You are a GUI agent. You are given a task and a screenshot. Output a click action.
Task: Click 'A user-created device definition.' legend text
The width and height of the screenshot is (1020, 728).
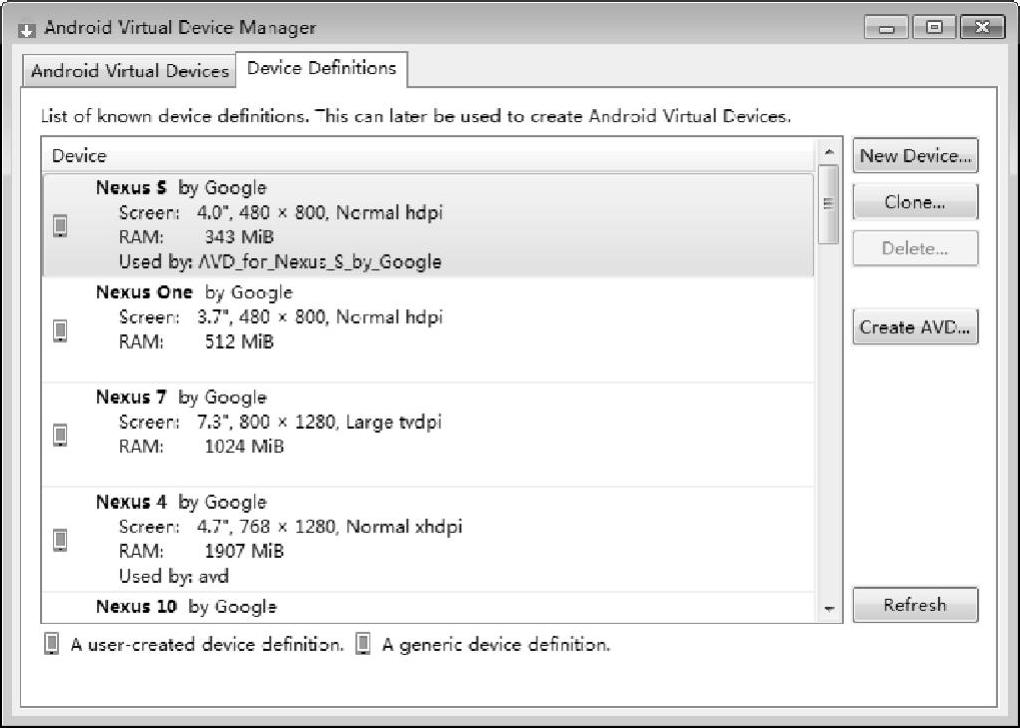(207, 645)
